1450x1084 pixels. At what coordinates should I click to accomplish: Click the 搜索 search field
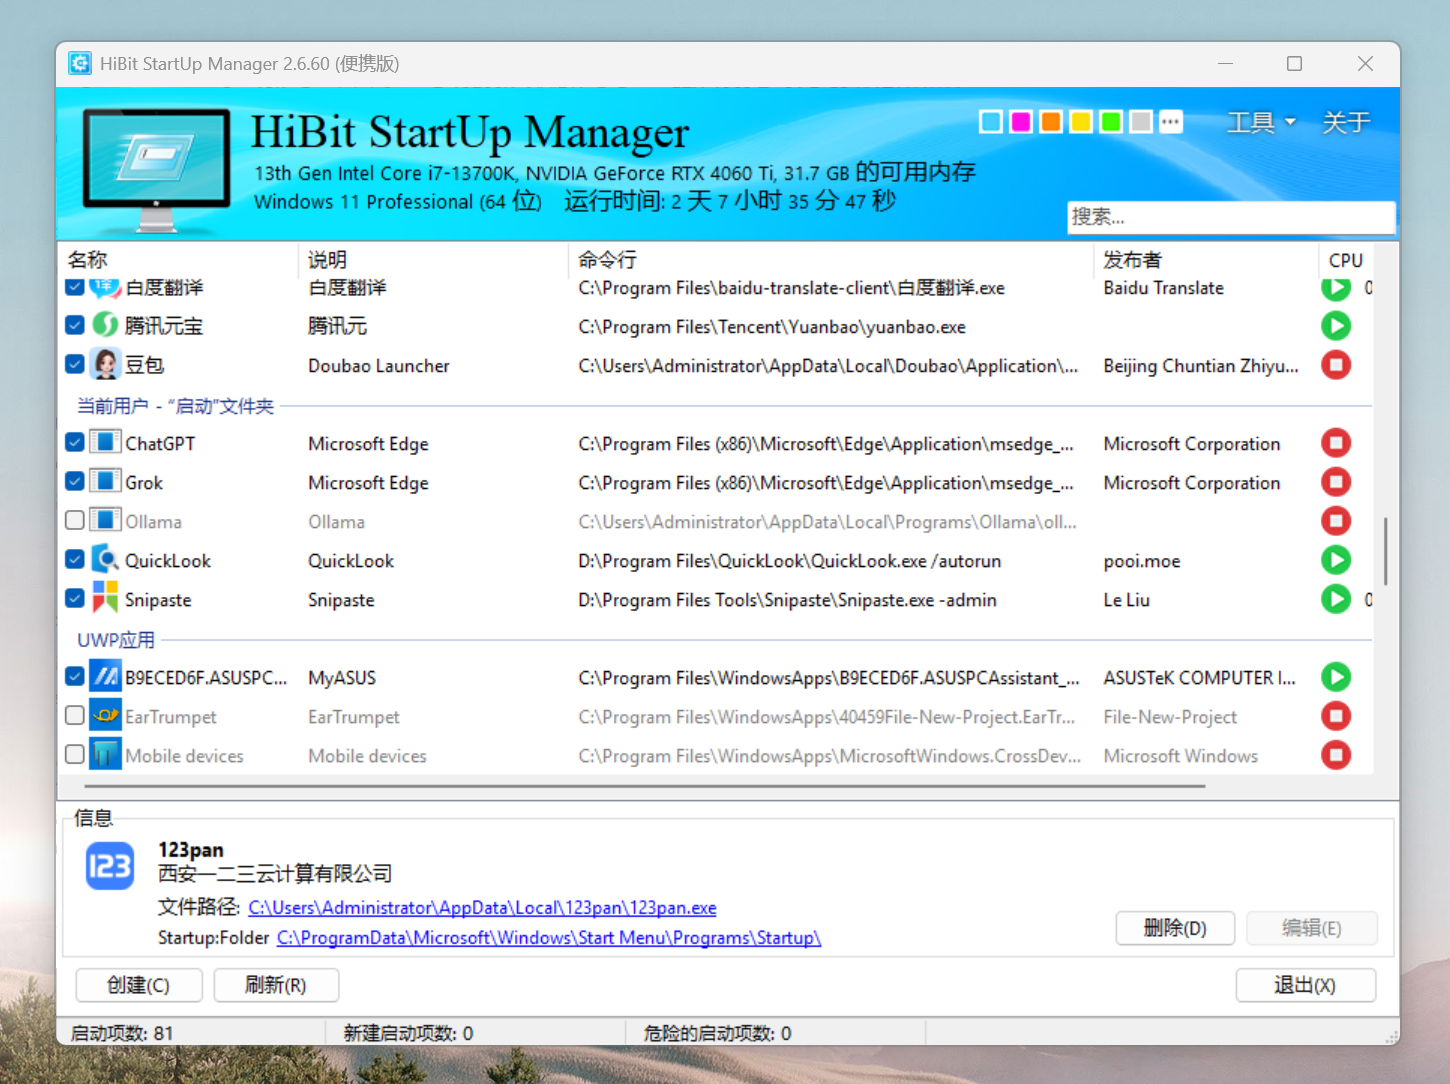1229,217
